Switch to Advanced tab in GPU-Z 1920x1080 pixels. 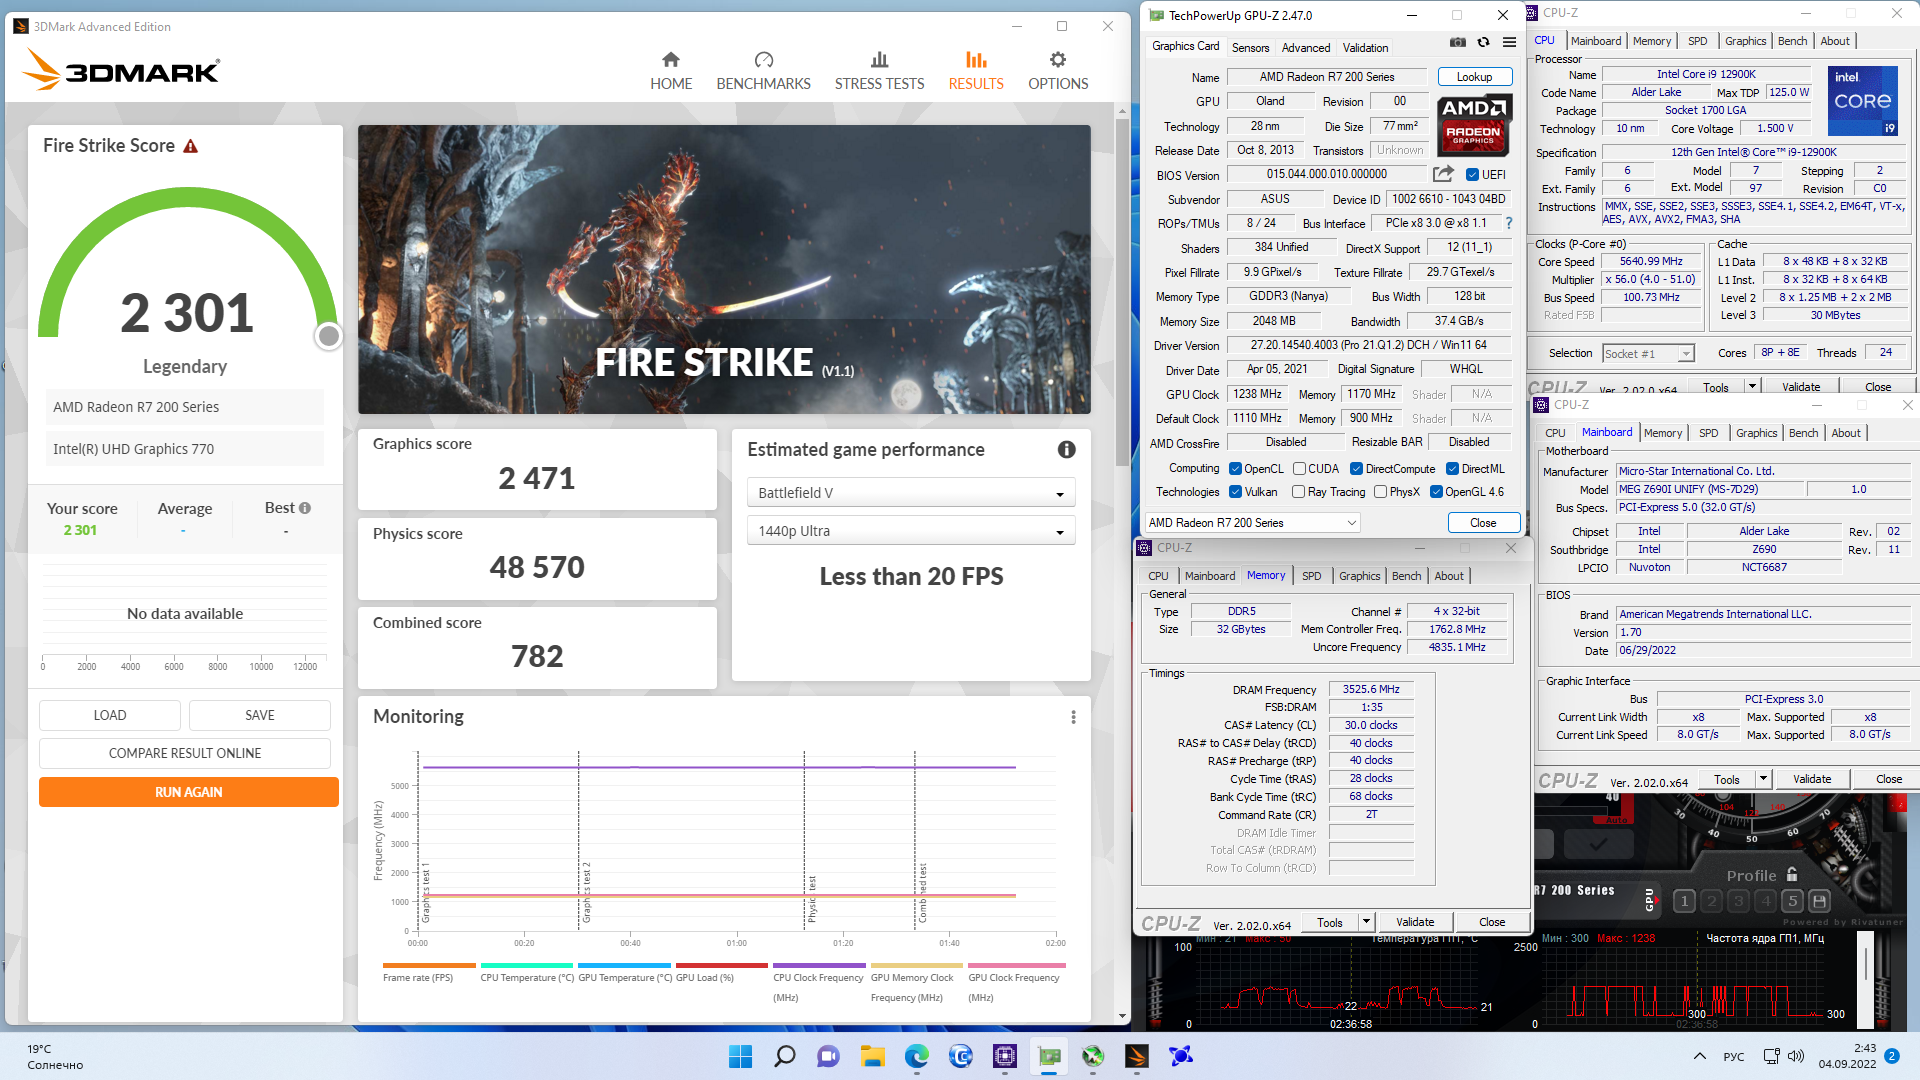pyautogui.click(x=1306, y=48)
